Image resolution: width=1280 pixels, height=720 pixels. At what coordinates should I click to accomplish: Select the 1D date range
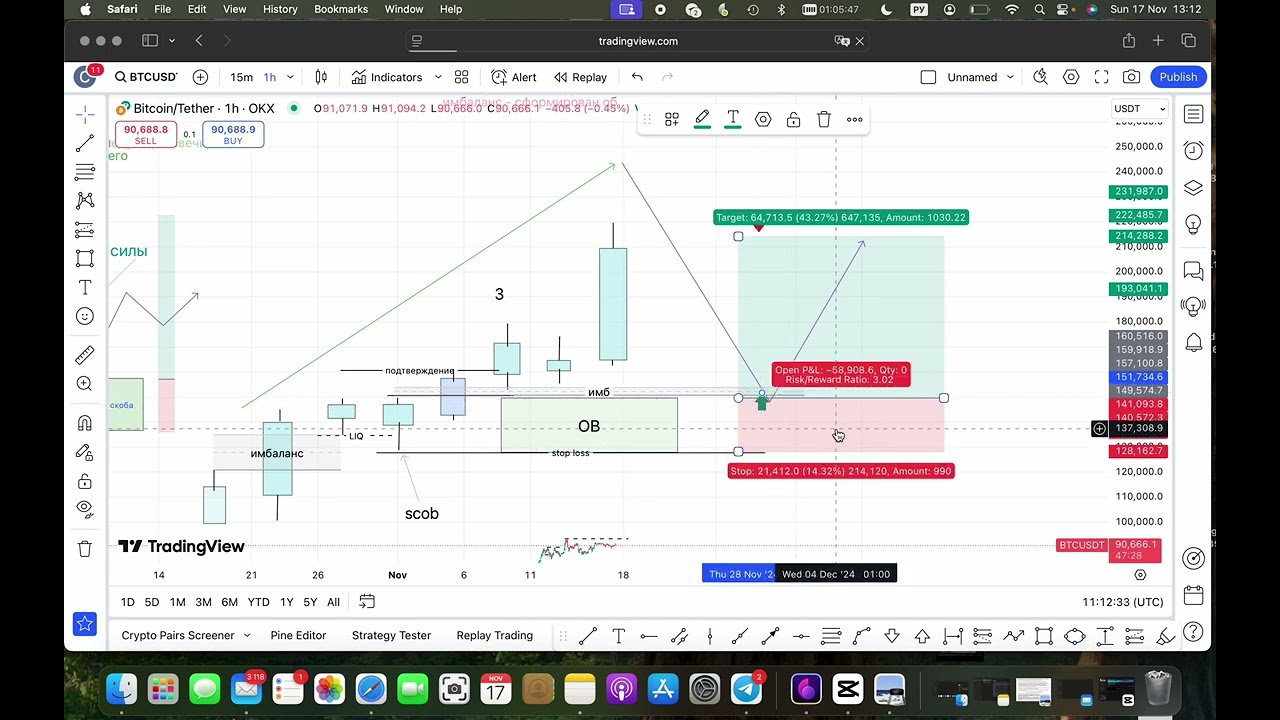[x=127, y=602]
